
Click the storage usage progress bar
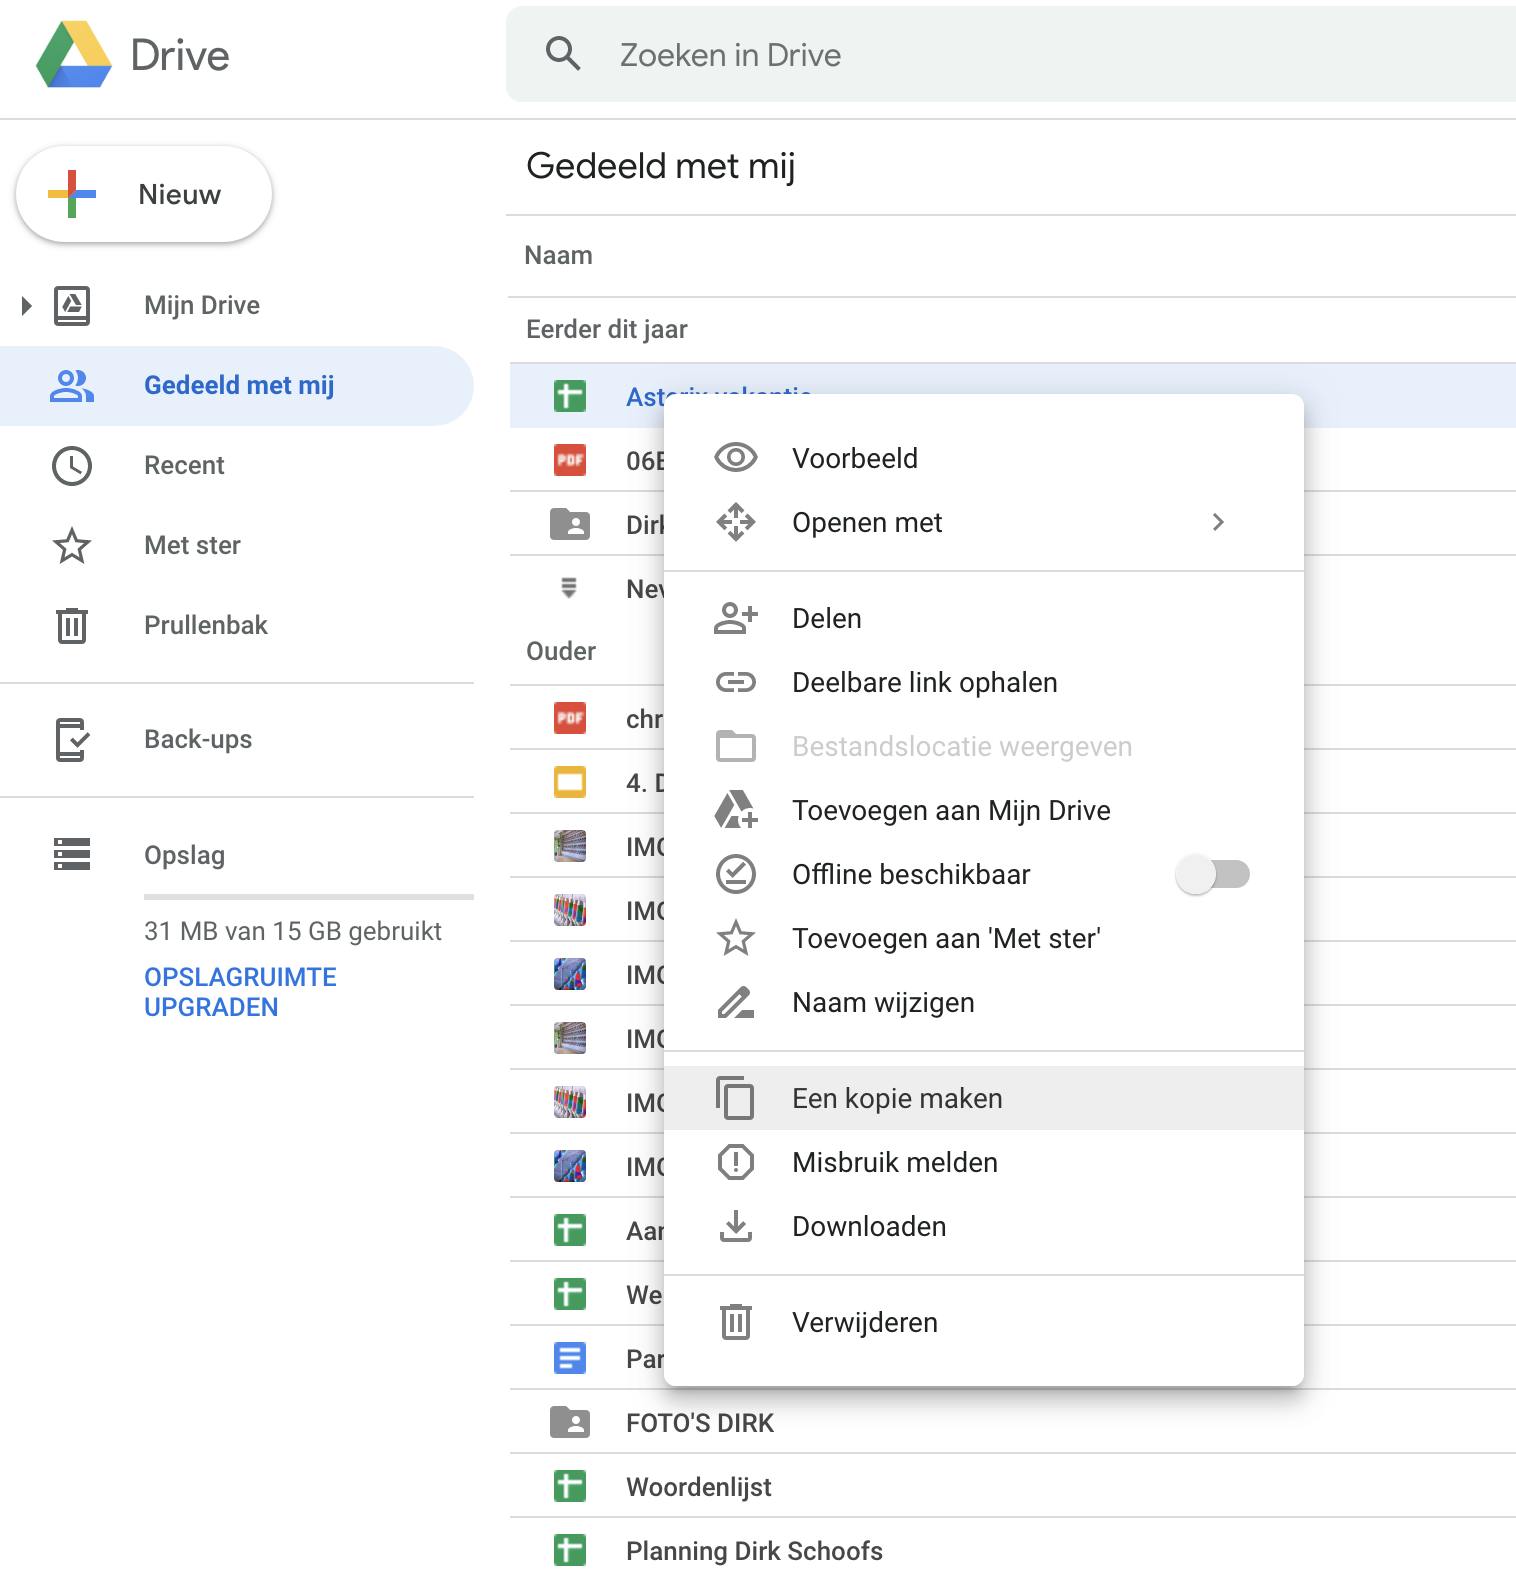pos(308,897)
